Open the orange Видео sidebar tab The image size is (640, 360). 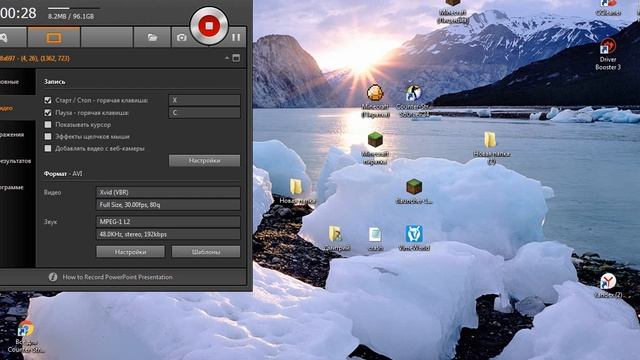[18, 108]
